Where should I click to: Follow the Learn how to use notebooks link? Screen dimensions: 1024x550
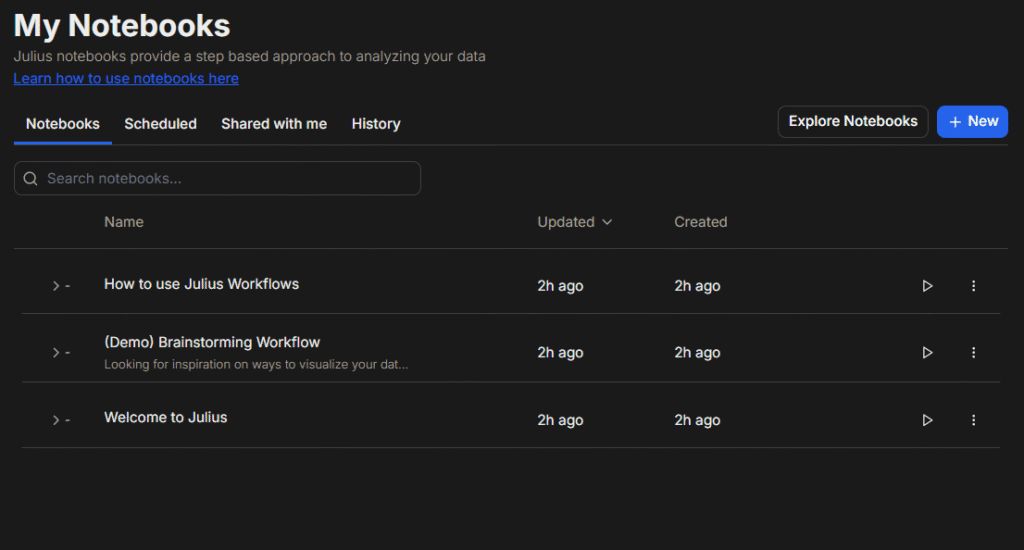(x=126, y=78)
